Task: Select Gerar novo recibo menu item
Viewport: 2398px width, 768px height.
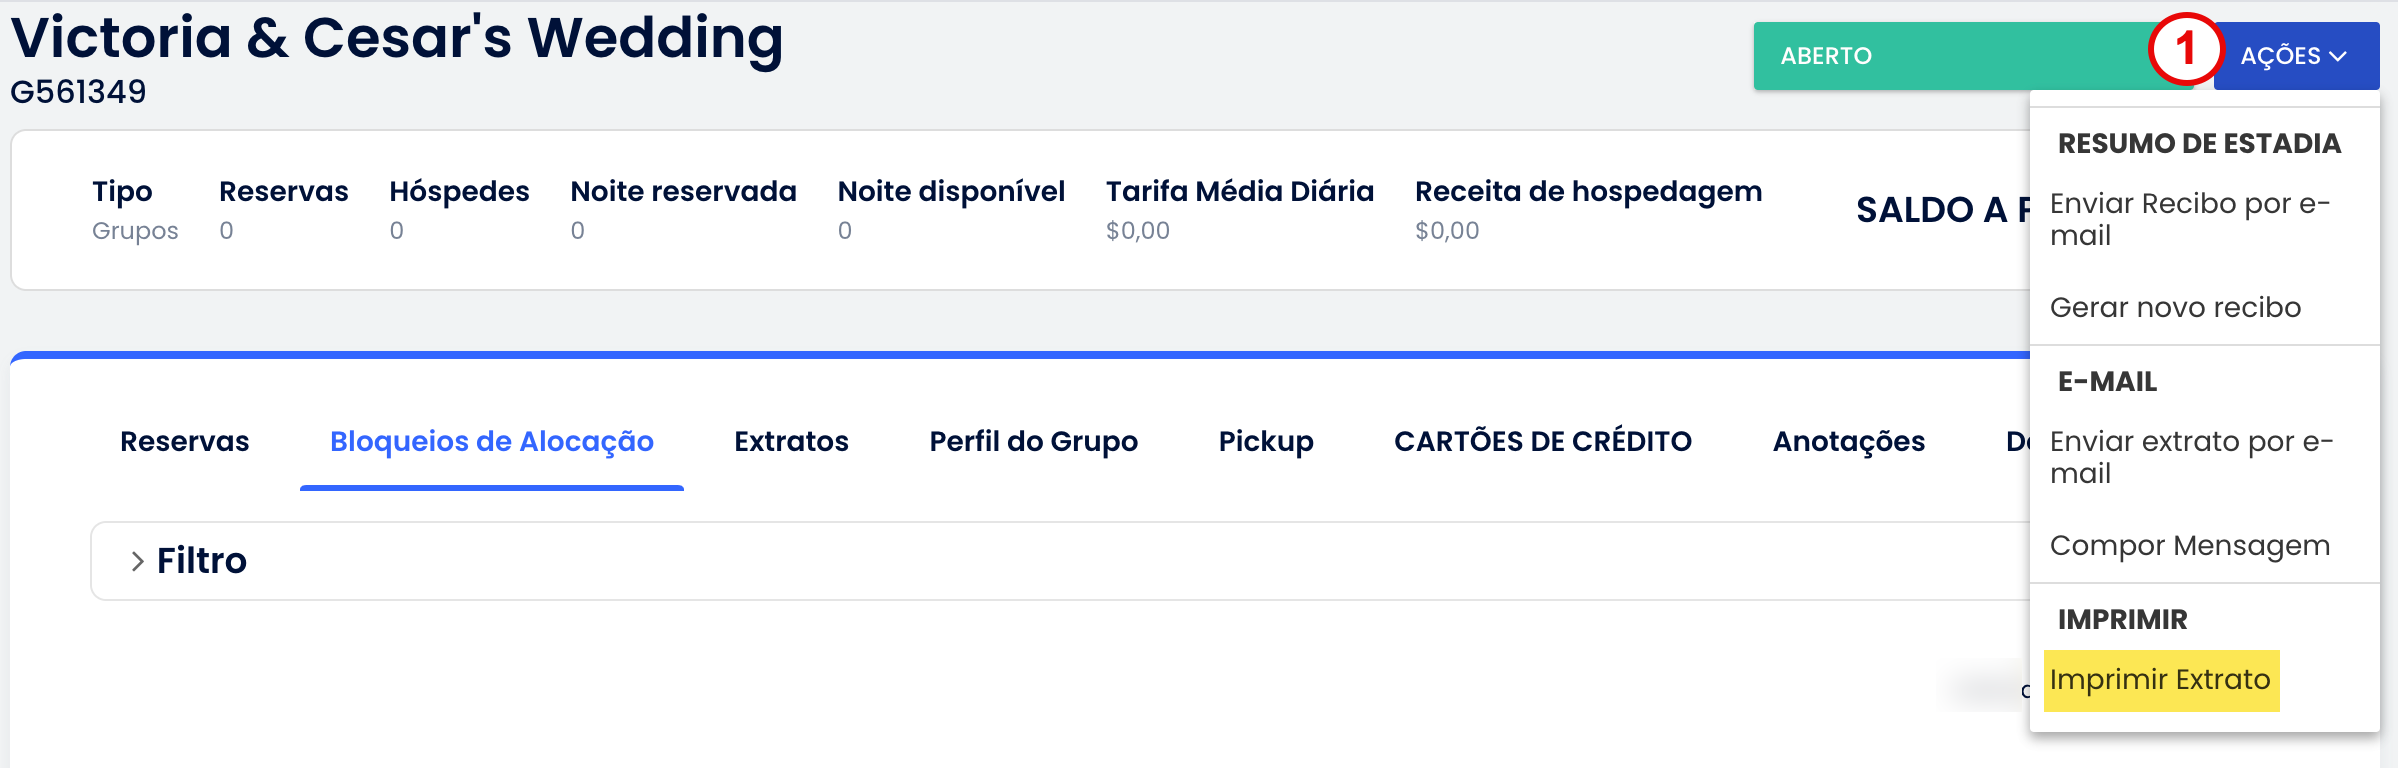Action: pyautogui.click(x=2175, y=307)
